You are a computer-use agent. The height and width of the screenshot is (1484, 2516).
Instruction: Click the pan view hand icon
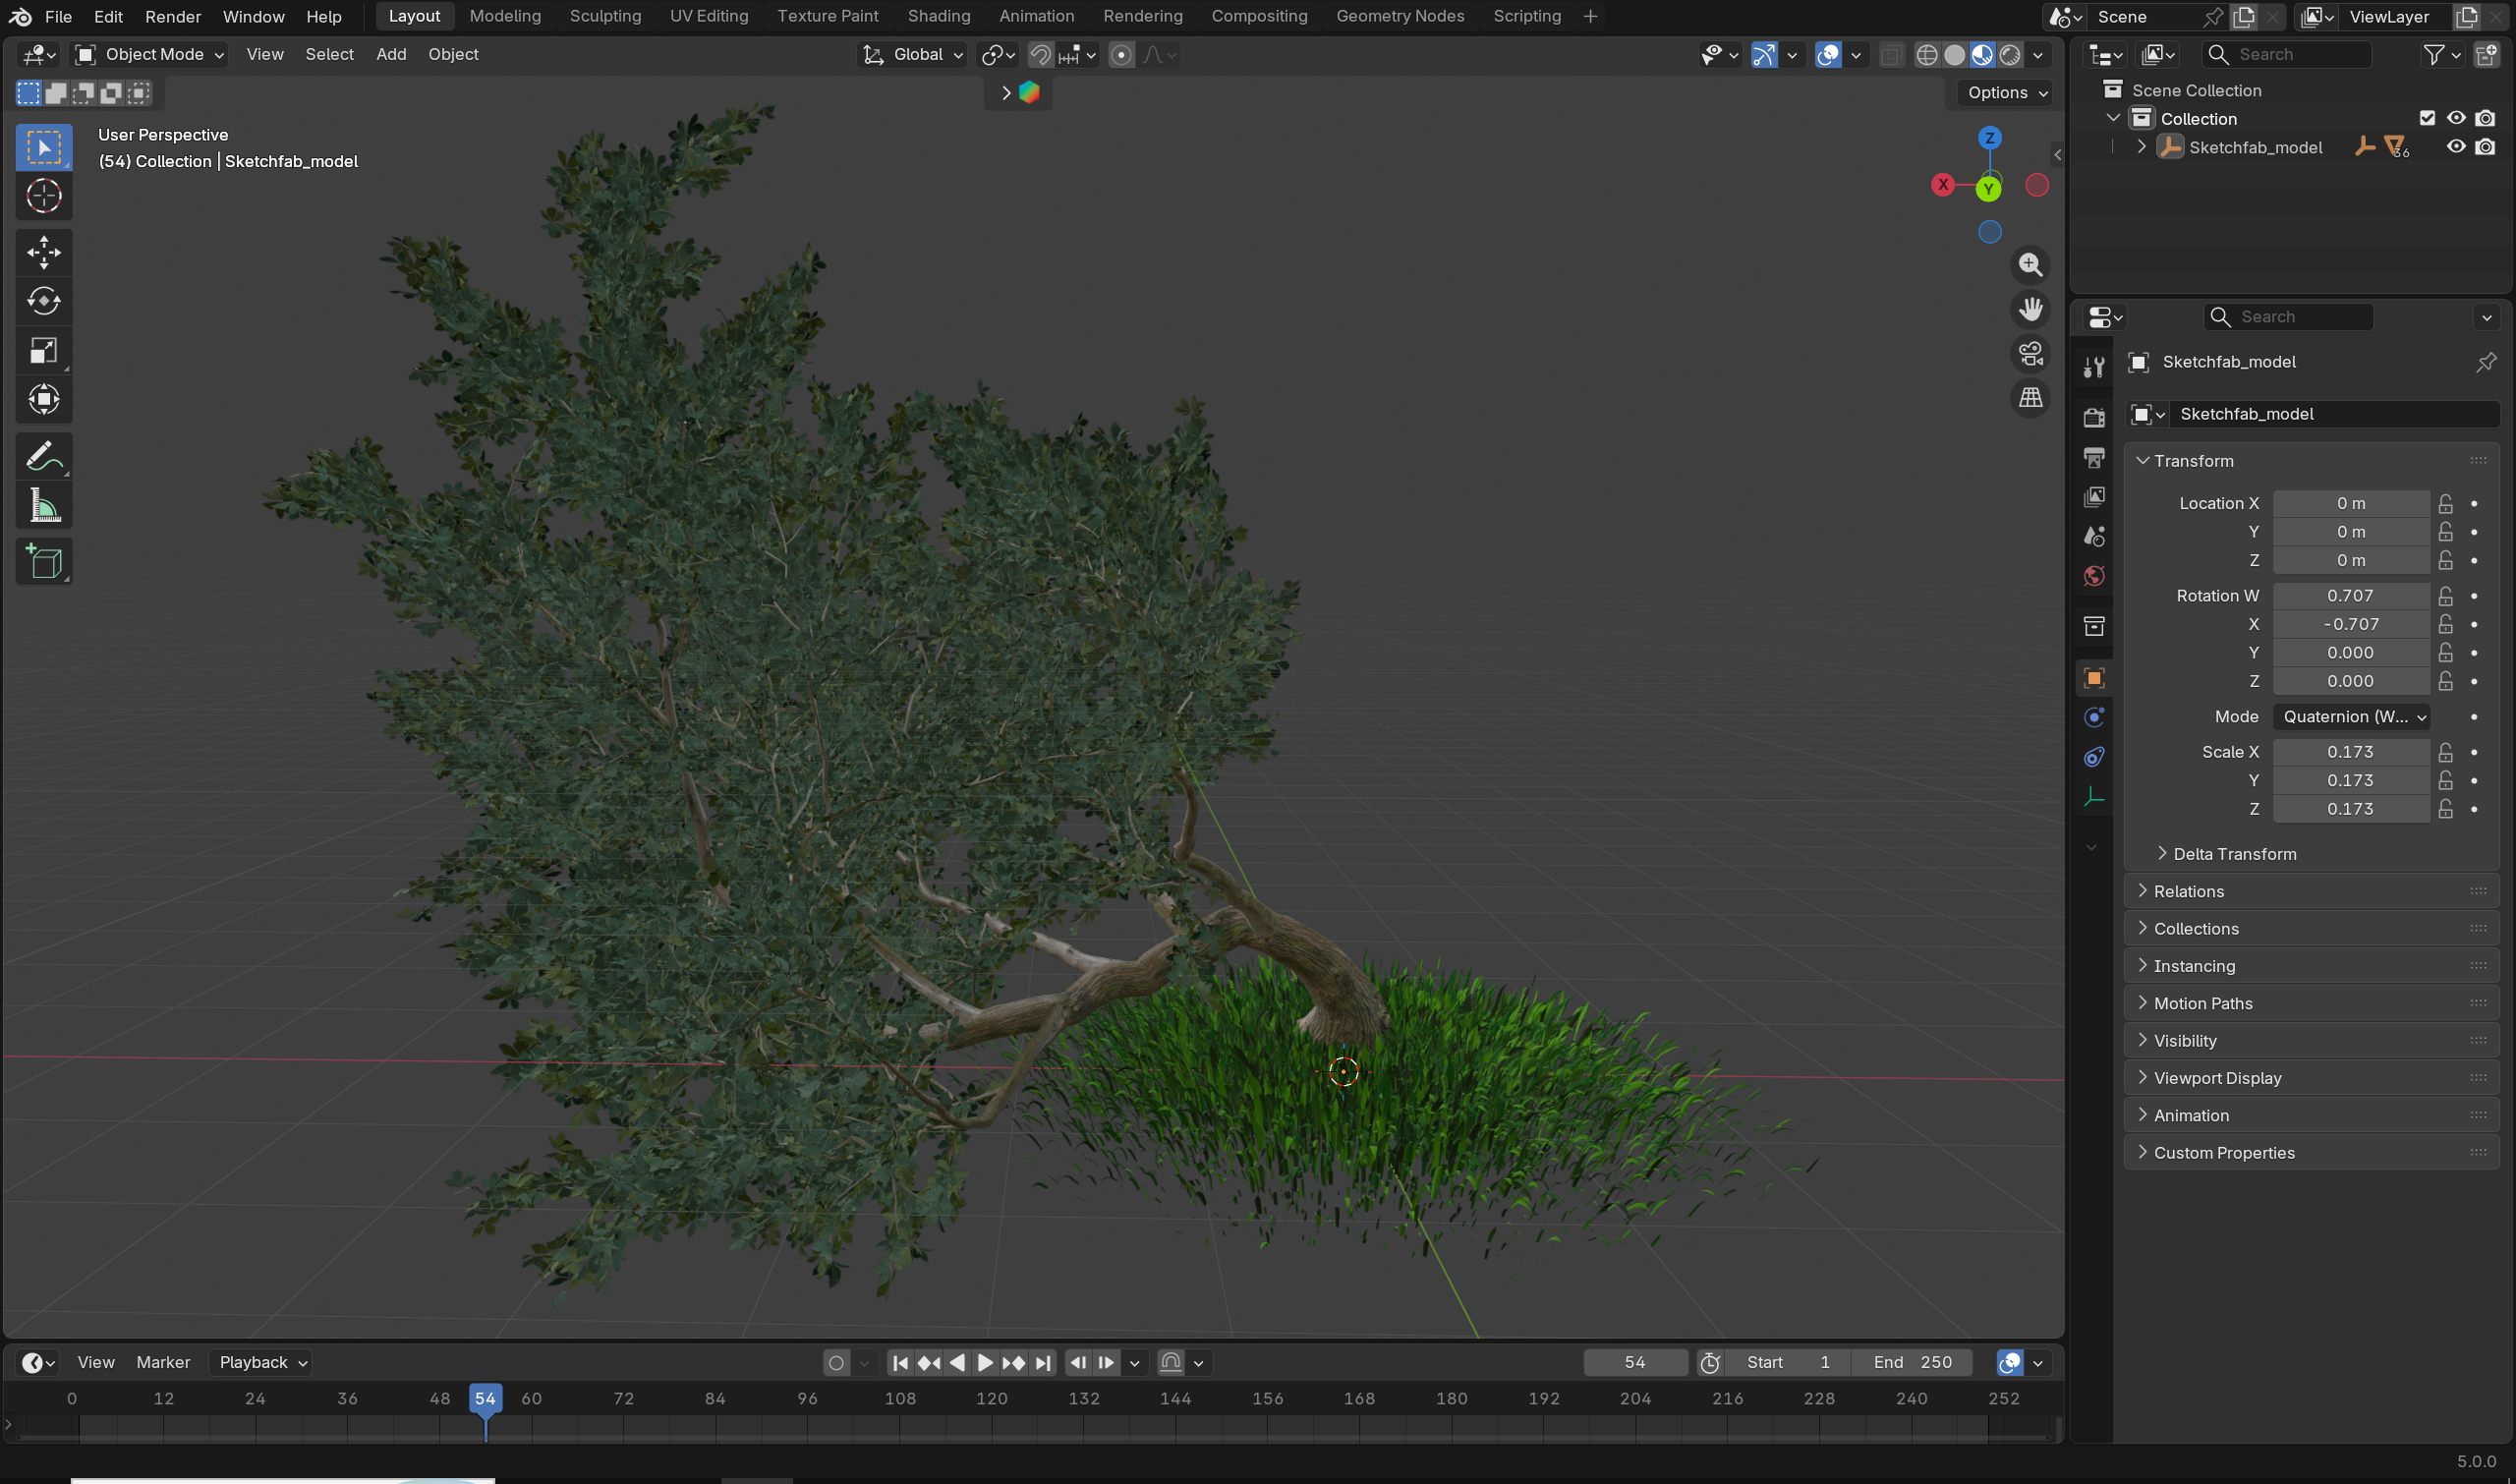[x=2030, y=309]
